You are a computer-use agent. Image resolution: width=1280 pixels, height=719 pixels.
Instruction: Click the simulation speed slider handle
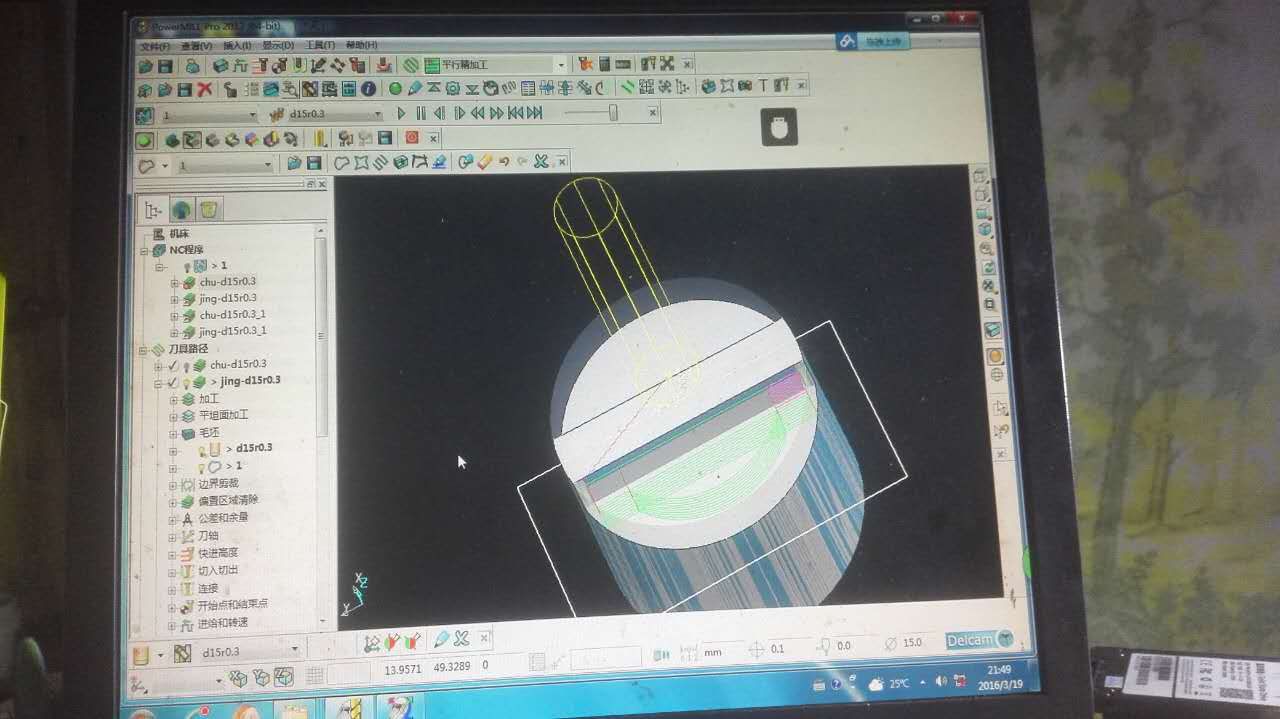(613, 114)
